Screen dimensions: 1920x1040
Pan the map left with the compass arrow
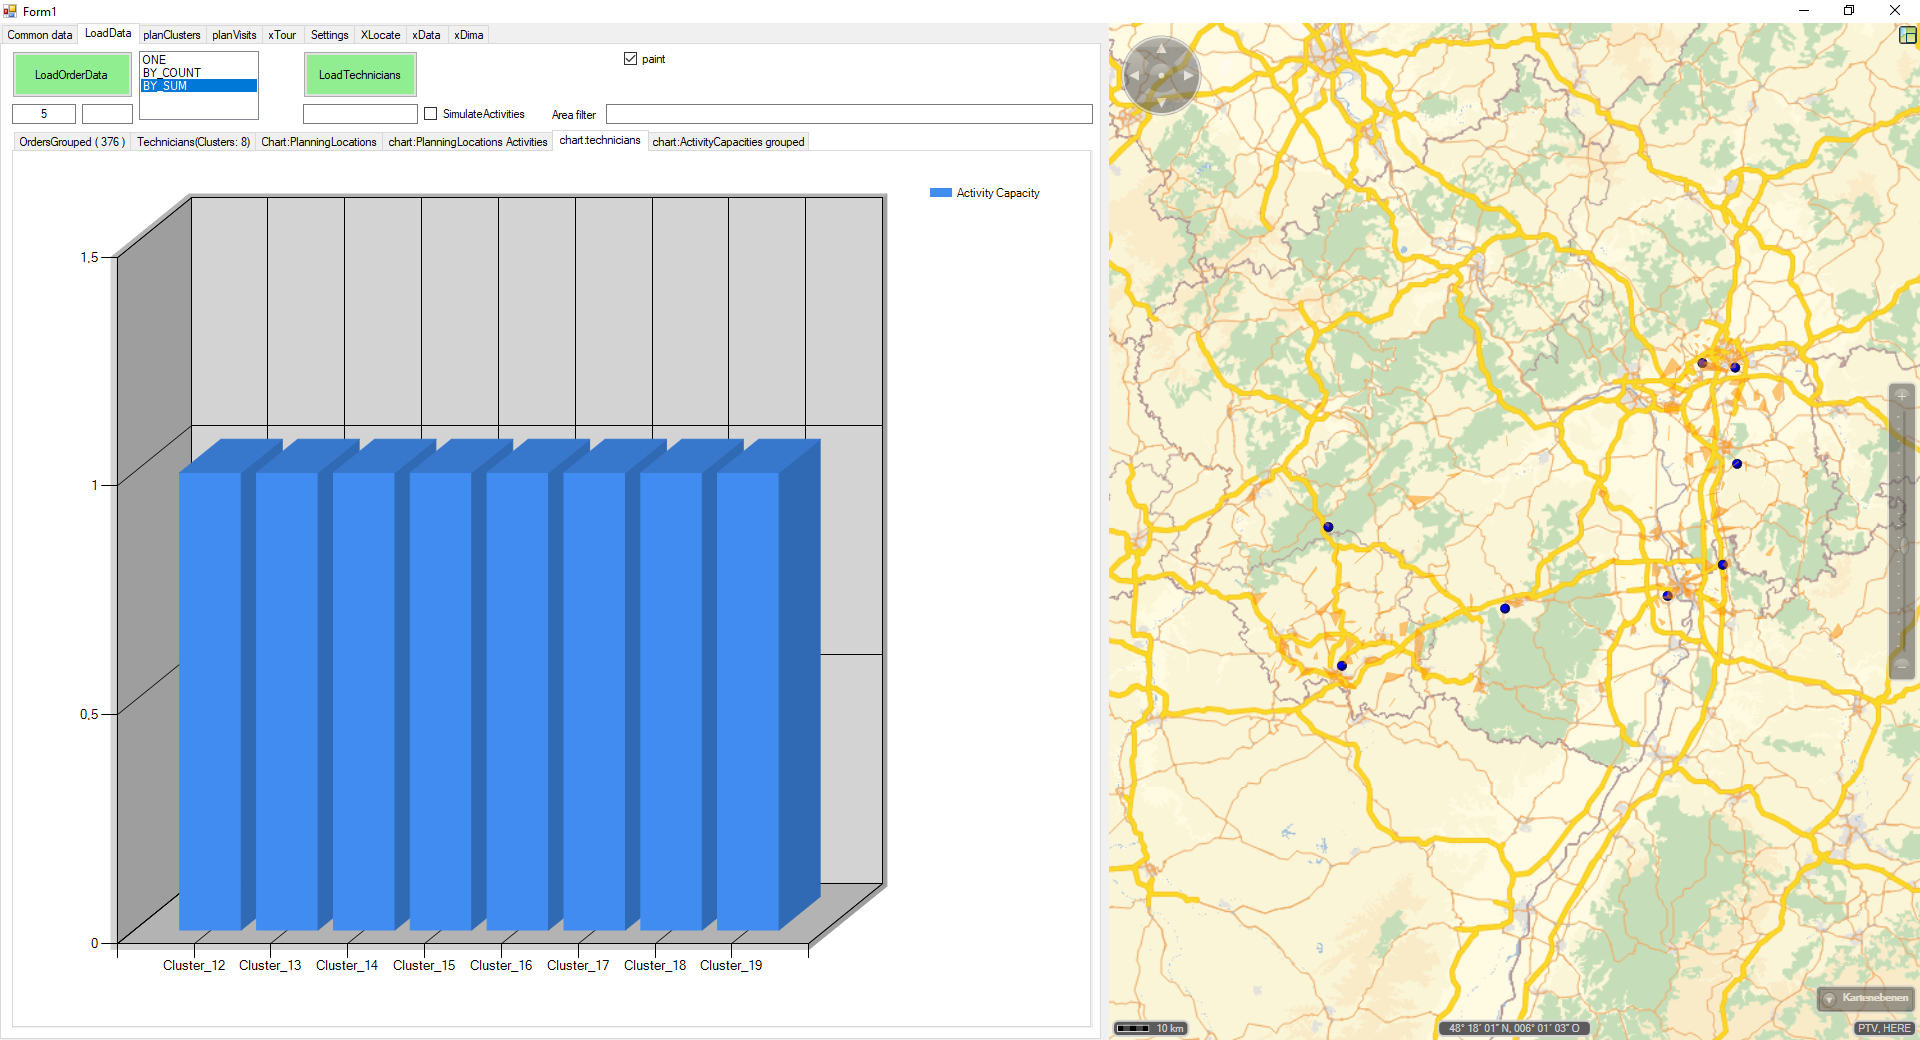tap(1134, 75)
